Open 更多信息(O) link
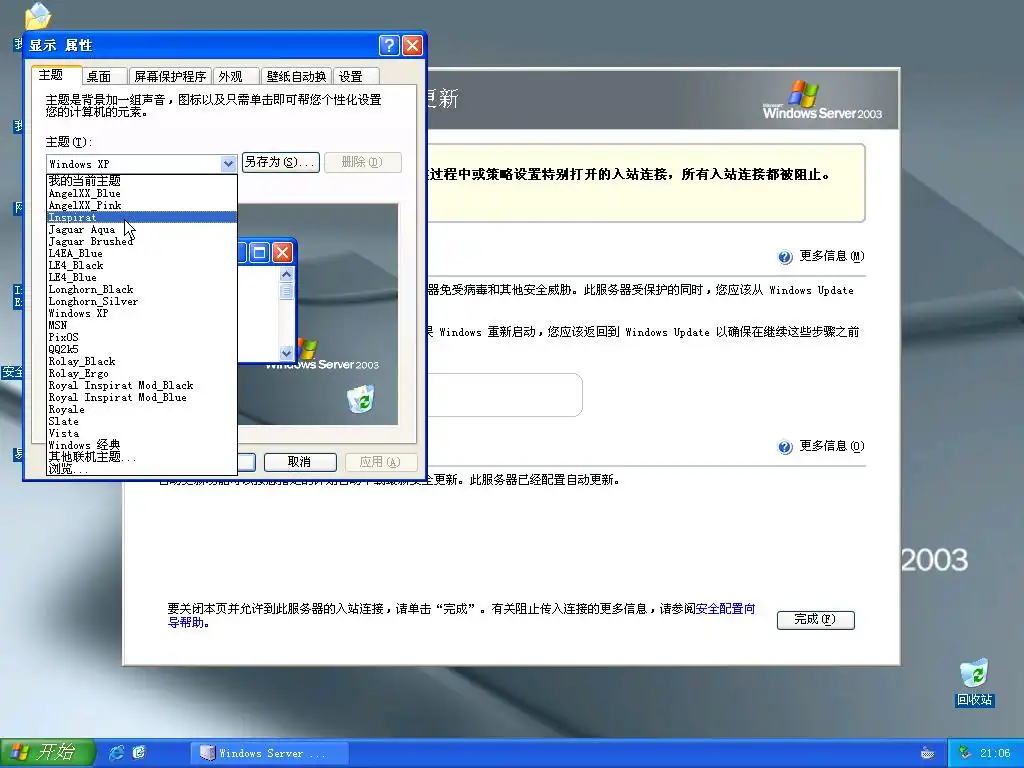The width and height of the screenshot is (1024, 768). point(831,446)
